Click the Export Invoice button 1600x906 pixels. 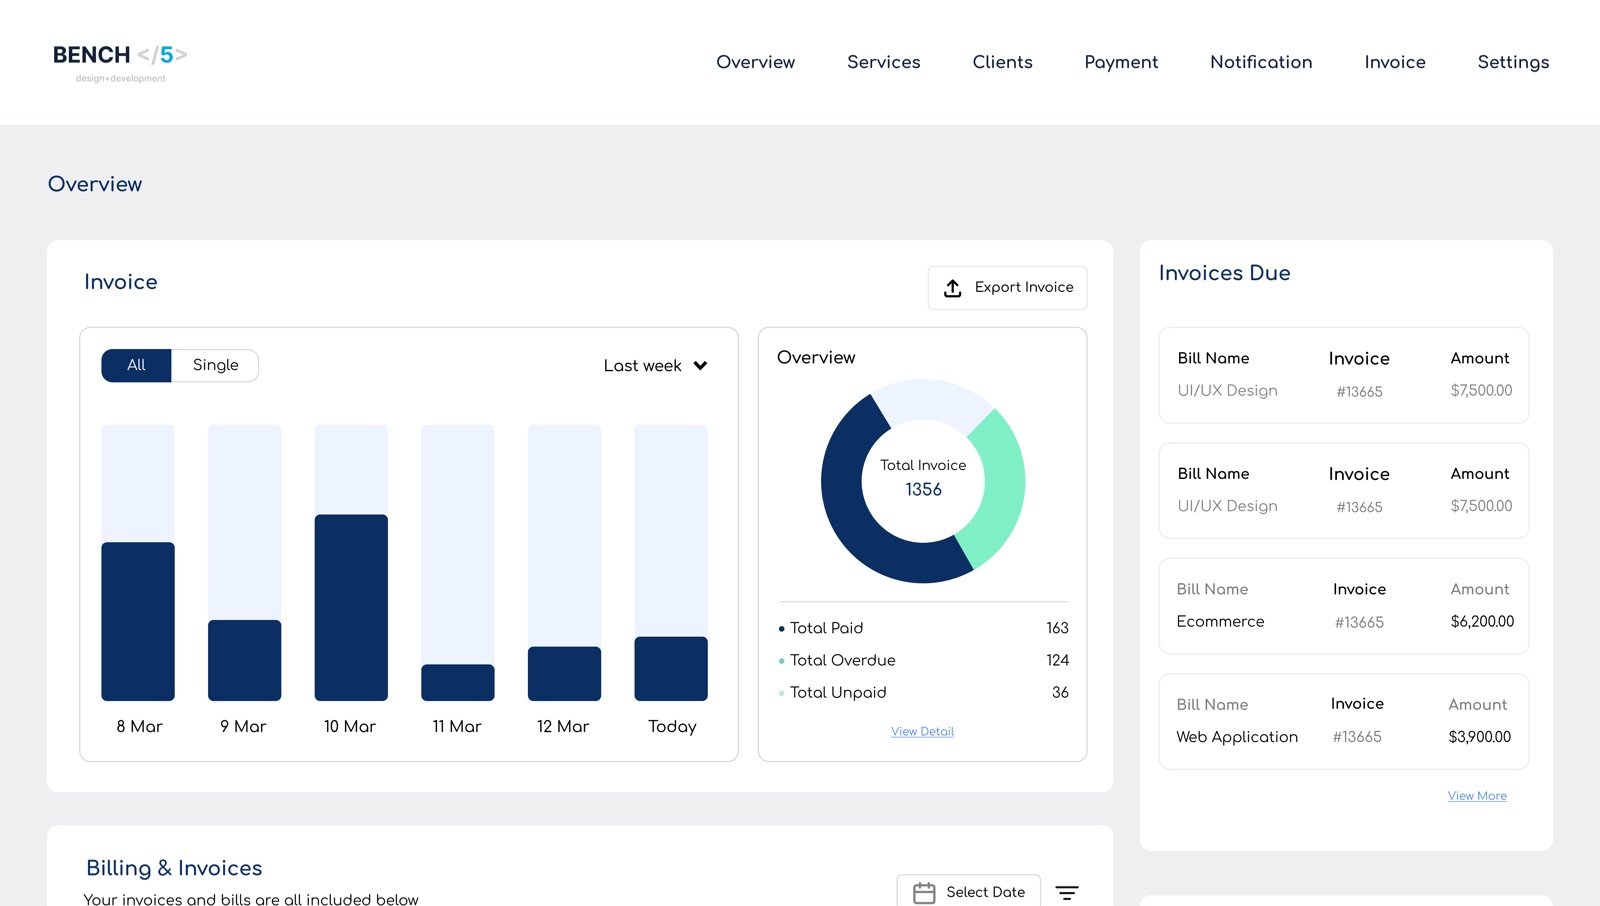tap(1007, 288)
